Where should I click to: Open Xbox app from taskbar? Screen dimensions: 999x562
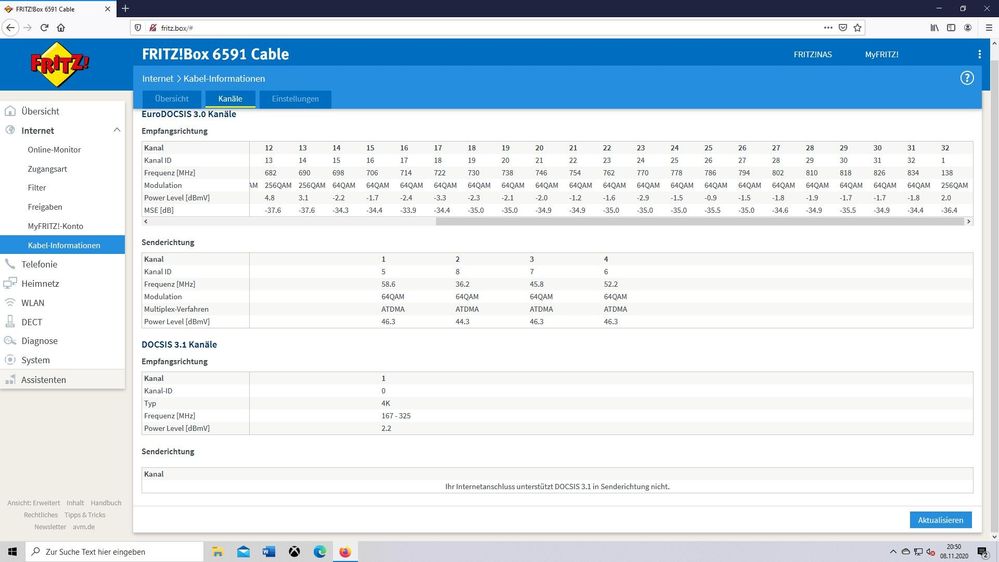[294, 551]
